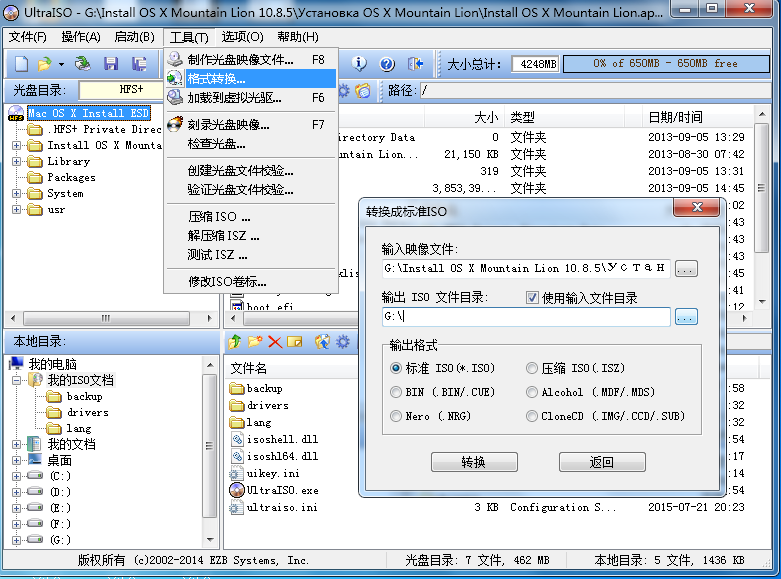The image size is (781, 579).
Task: Expand the Install OS X Mountain Lion tree folder
Action: coord(16,145)
